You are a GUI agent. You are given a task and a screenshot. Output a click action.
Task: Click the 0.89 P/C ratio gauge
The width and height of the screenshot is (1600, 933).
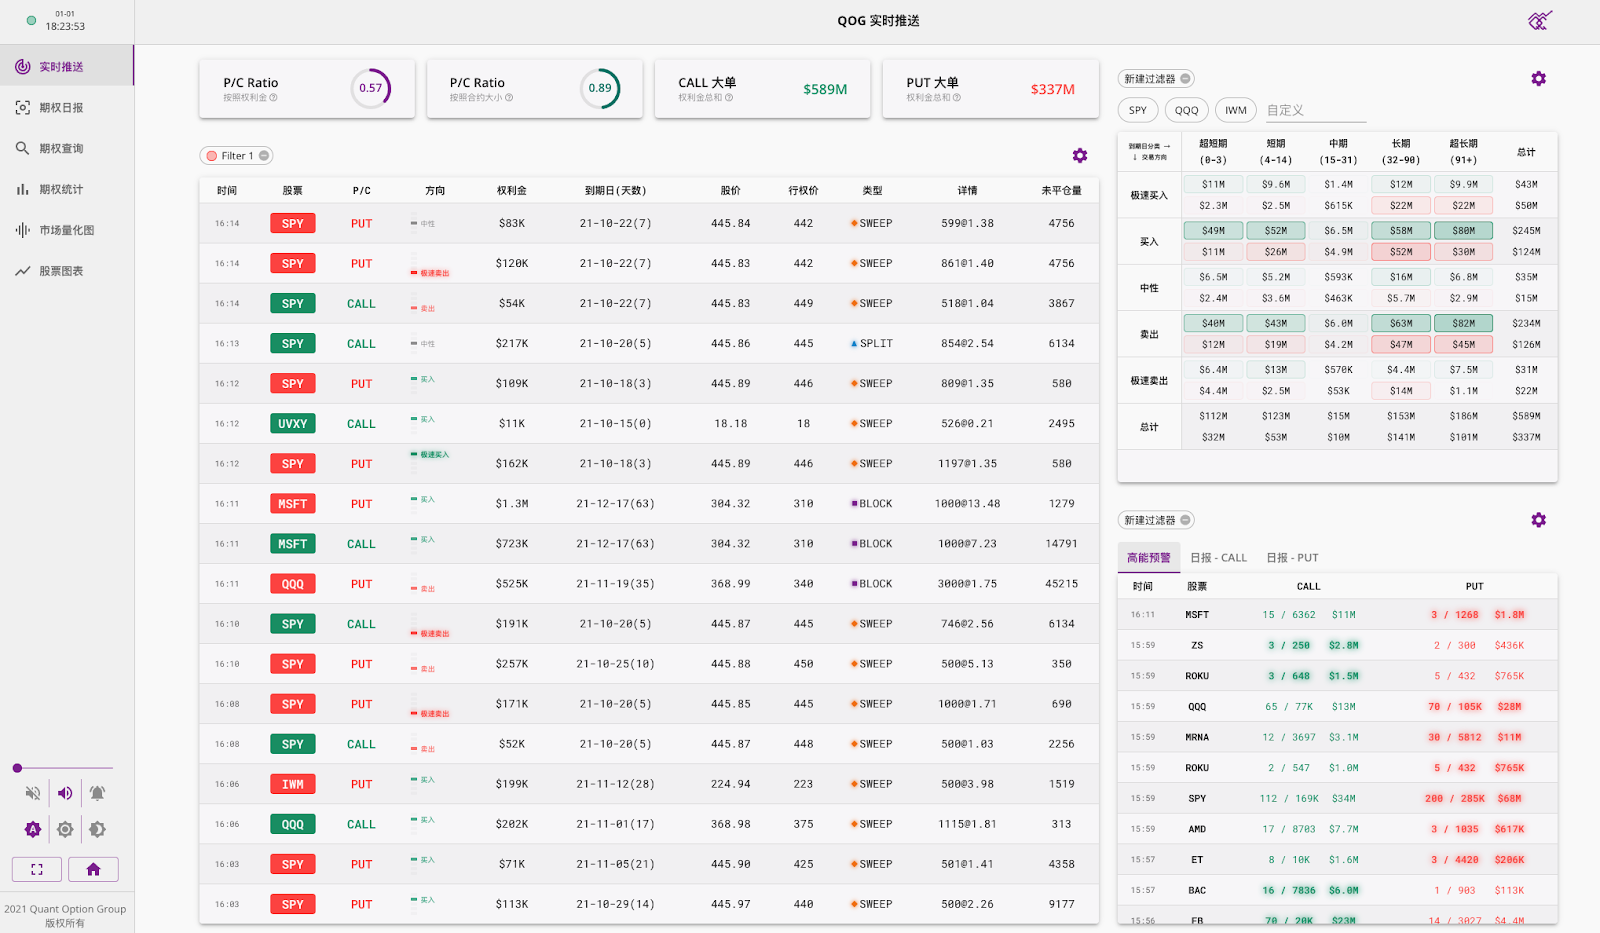(x=600, y=88)
